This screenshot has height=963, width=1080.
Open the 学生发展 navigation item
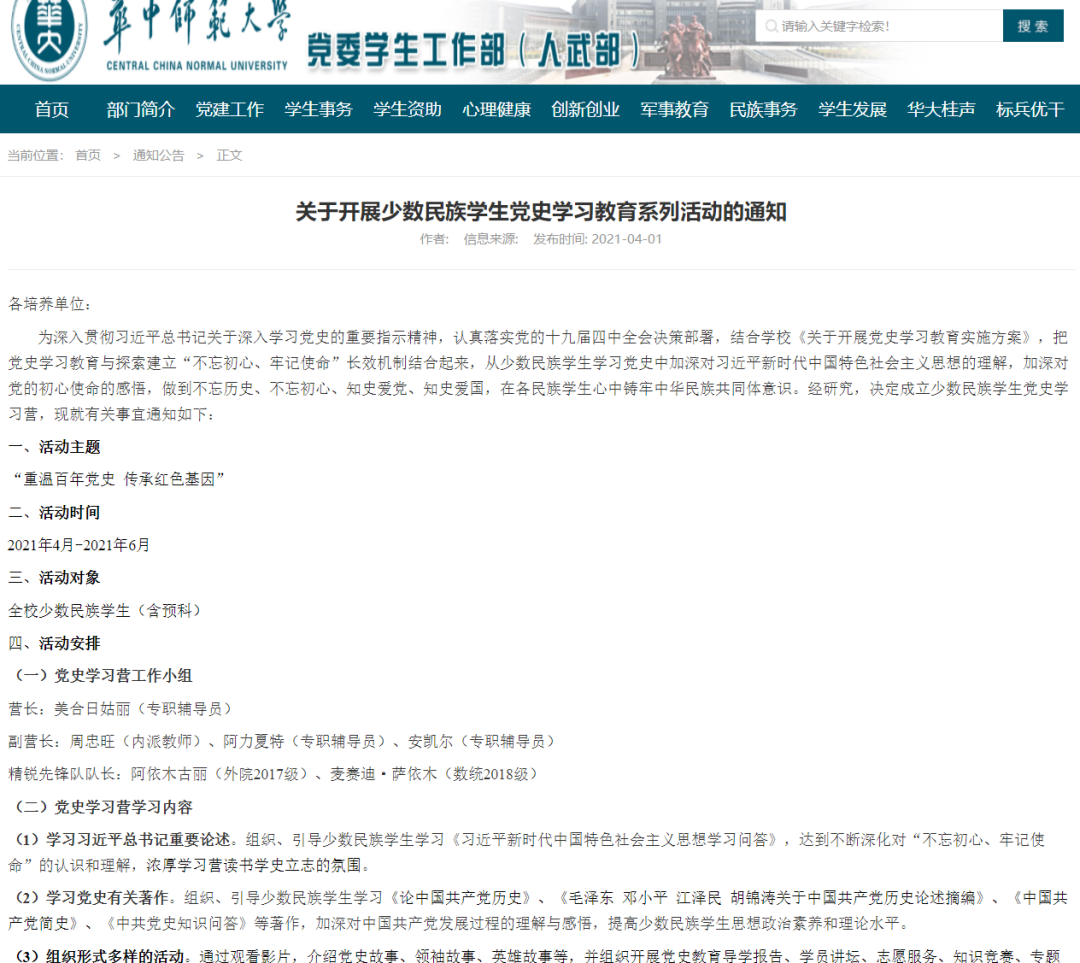[852, 110]
